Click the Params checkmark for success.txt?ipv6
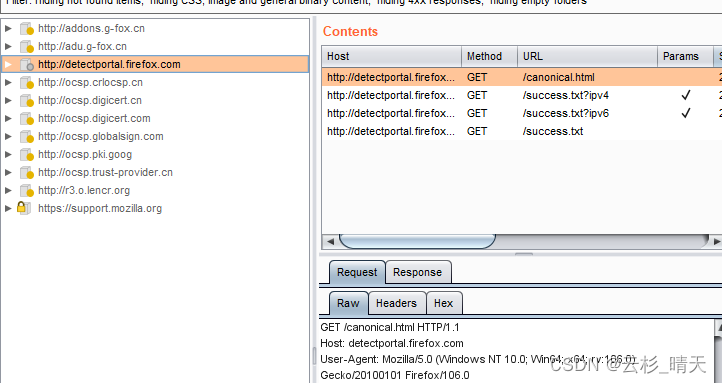 coord(686,113)
